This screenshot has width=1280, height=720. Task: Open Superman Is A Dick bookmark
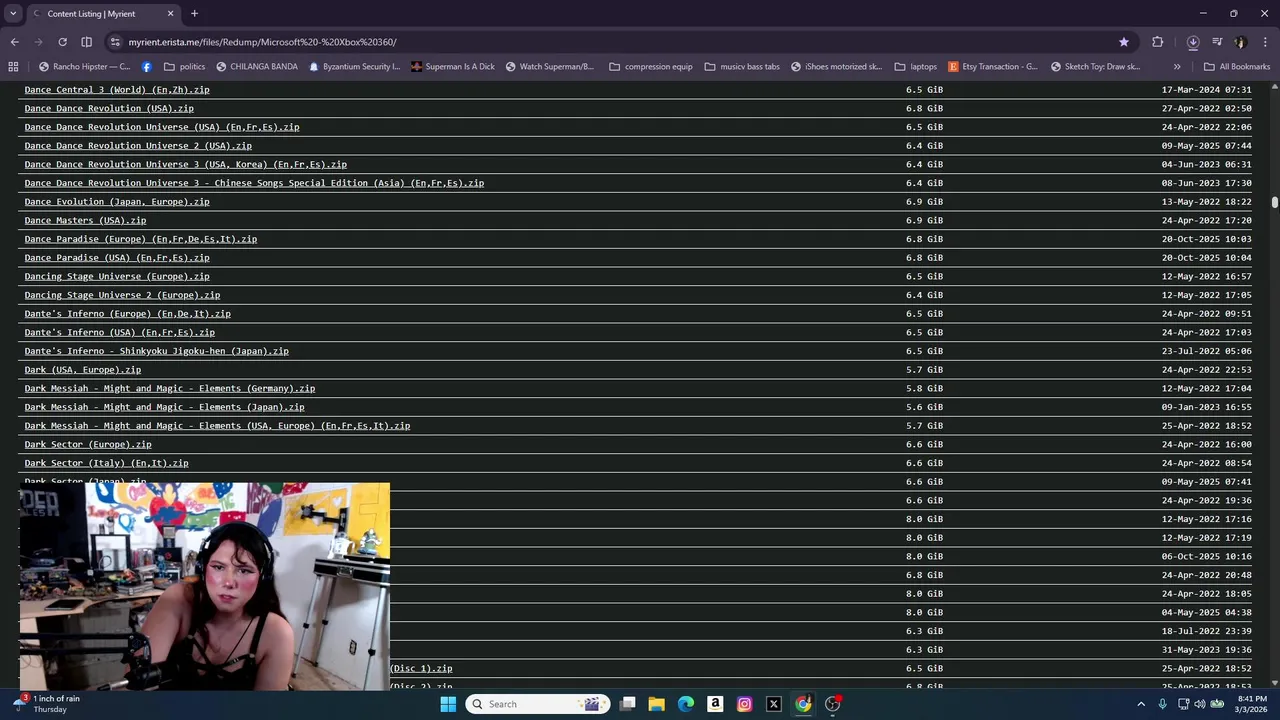coord(454,67)
